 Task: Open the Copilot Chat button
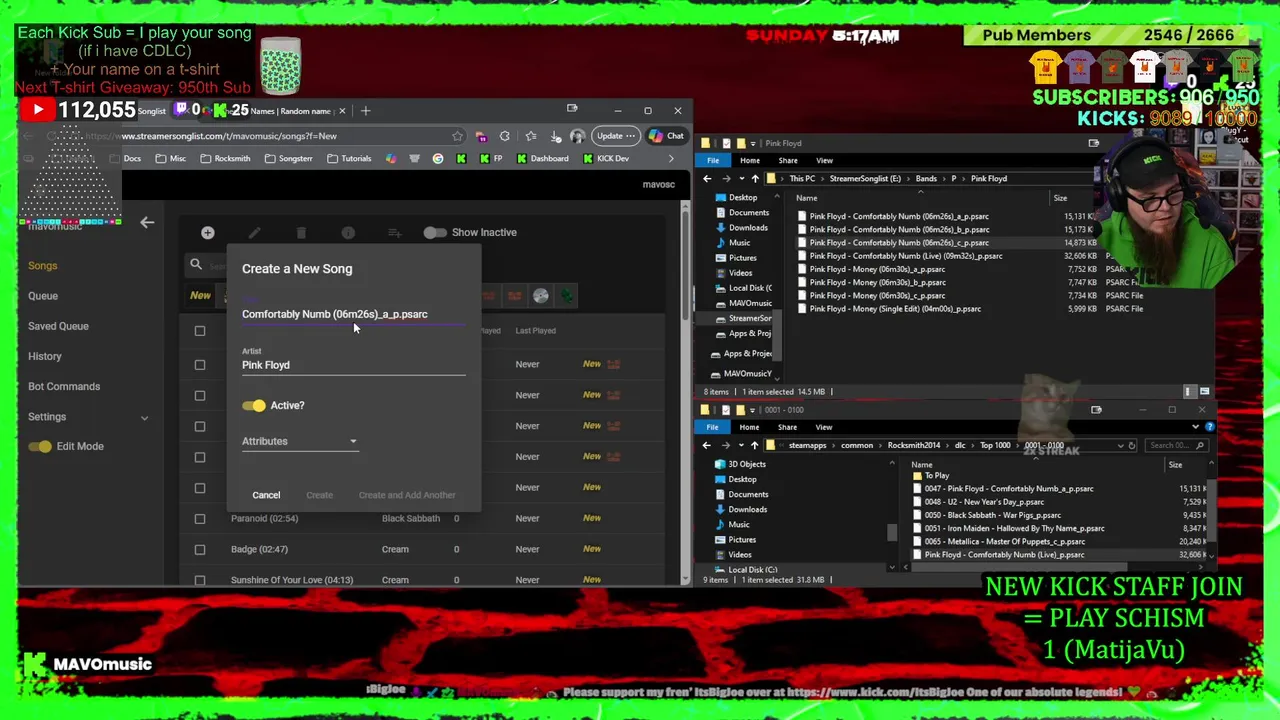click(x=666, y=136)
